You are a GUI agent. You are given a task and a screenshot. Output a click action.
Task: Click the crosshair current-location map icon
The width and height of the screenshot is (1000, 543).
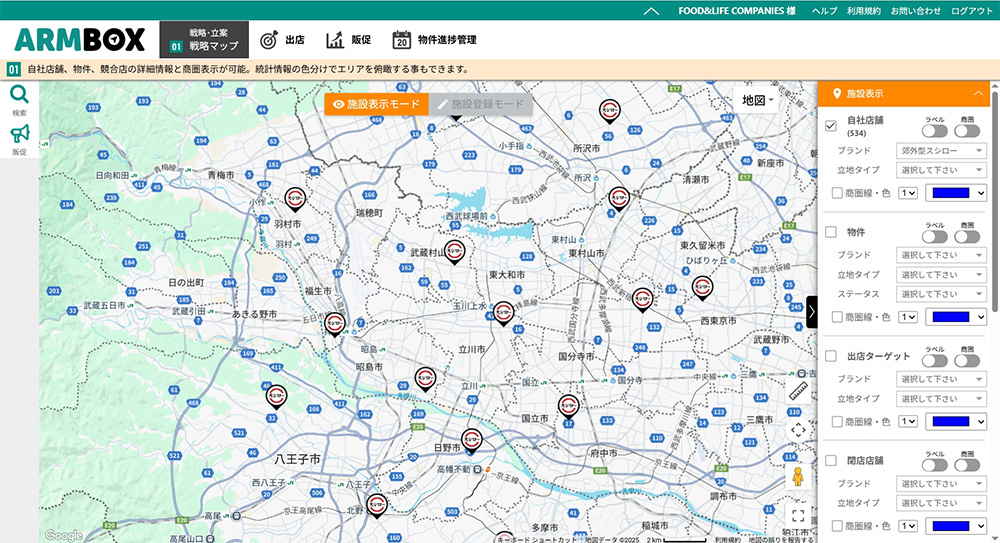798,430
